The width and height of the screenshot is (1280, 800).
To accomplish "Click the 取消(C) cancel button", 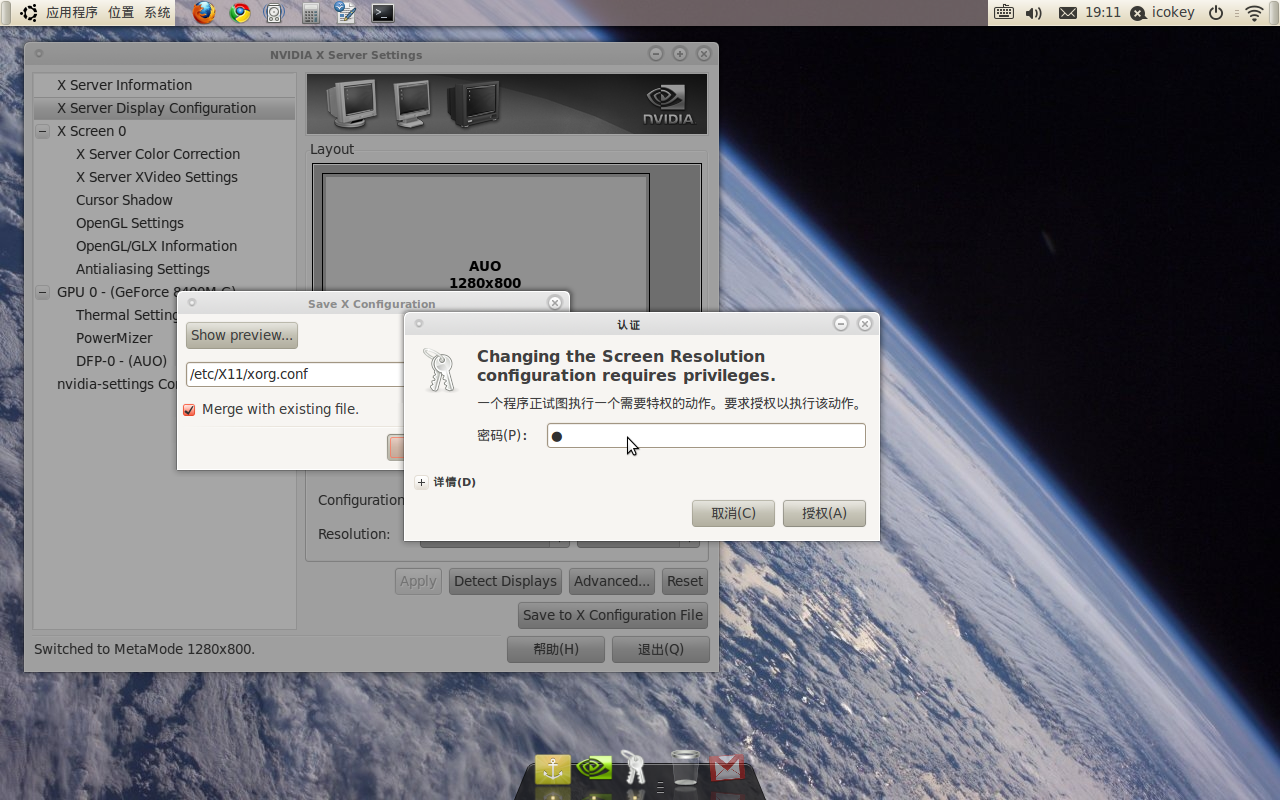I will [733, 513].
